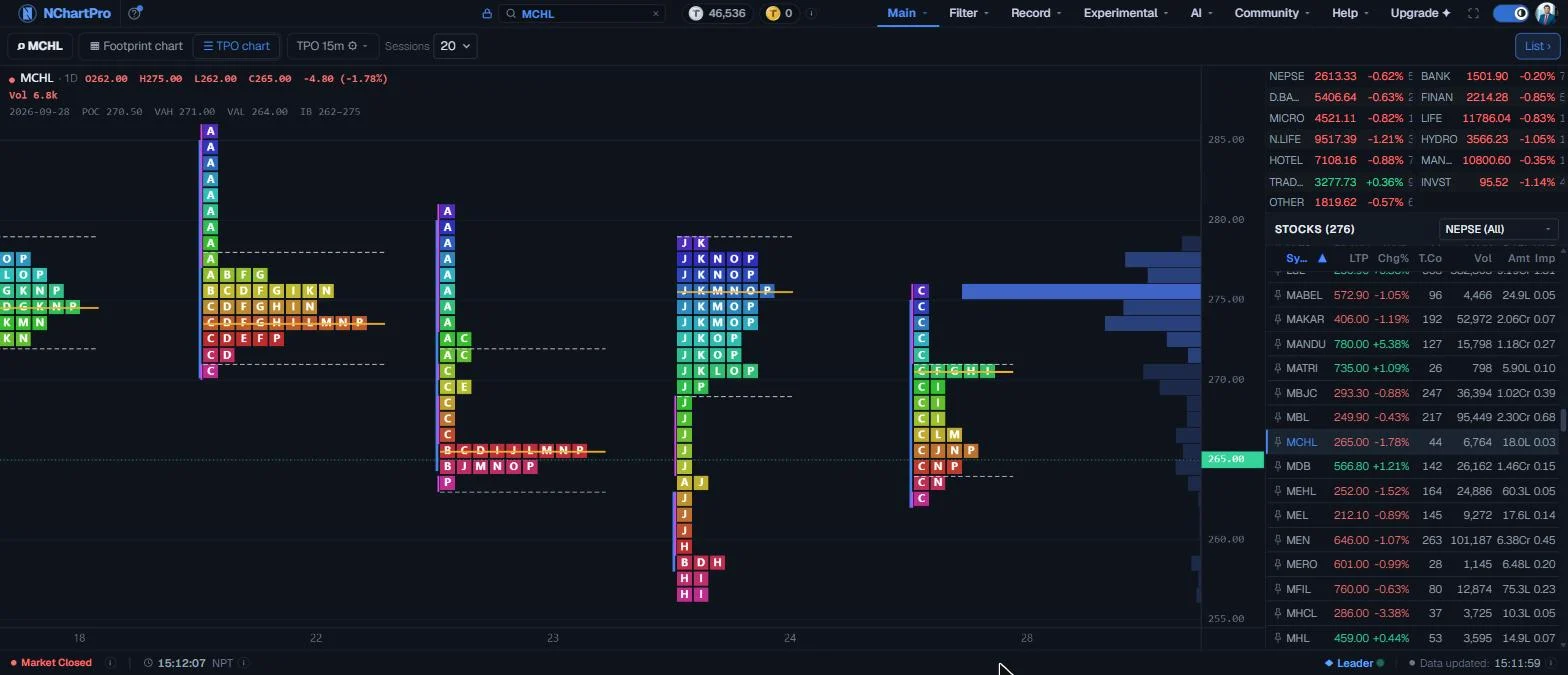Sort stocks by LTP column
The image size is (1568, 675).
1358,258
